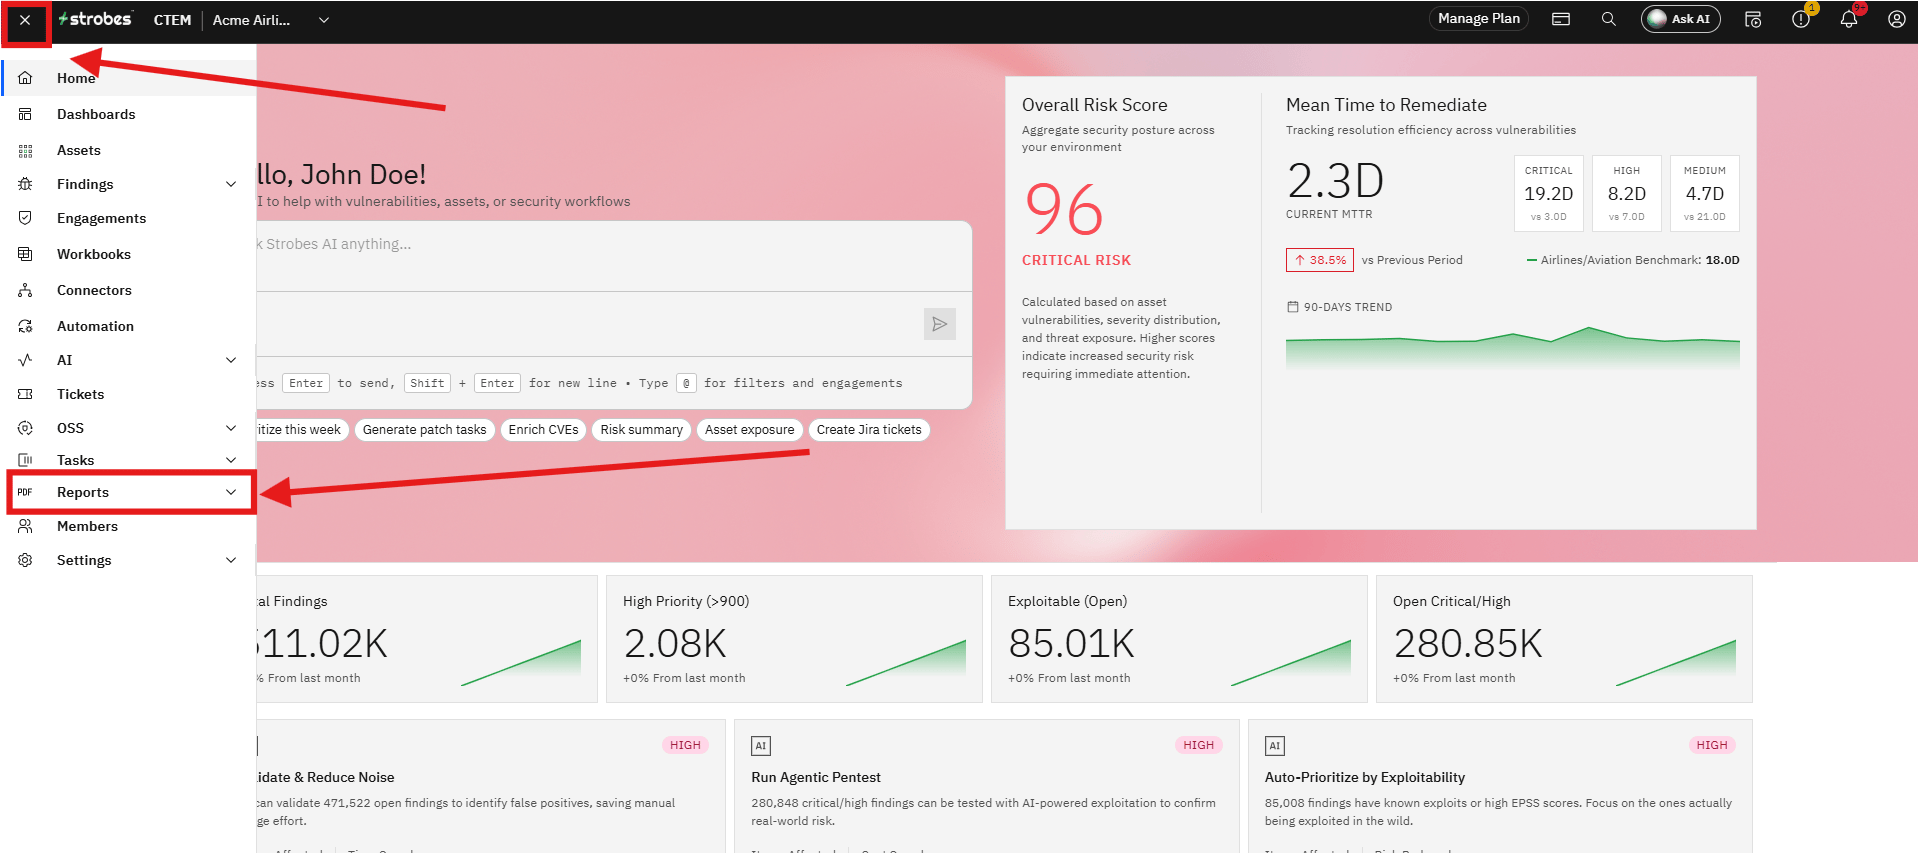Click the Tickets icon in sidebar
The width and height of the screenshot is (1918, 853).
(x=26, y=394)
